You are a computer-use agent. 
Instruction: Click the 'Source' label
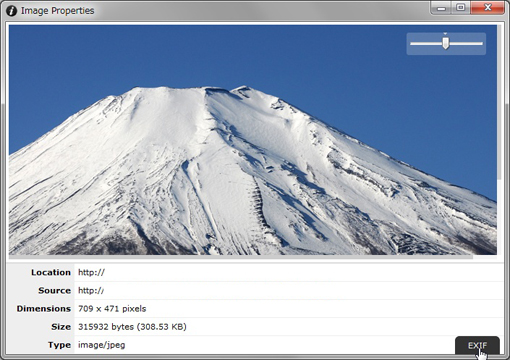[x=55, y=290]
